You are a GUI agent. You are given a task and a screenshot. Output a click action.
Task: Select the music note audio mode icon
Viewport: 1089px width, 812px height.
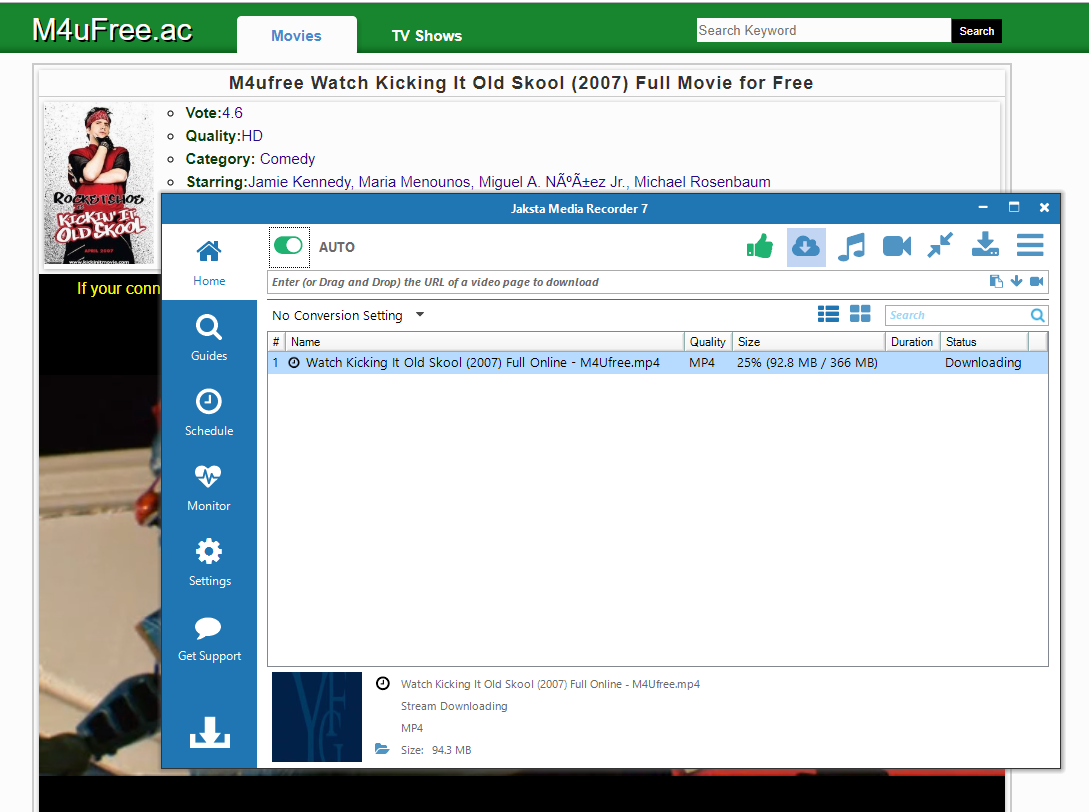point(851,247)
